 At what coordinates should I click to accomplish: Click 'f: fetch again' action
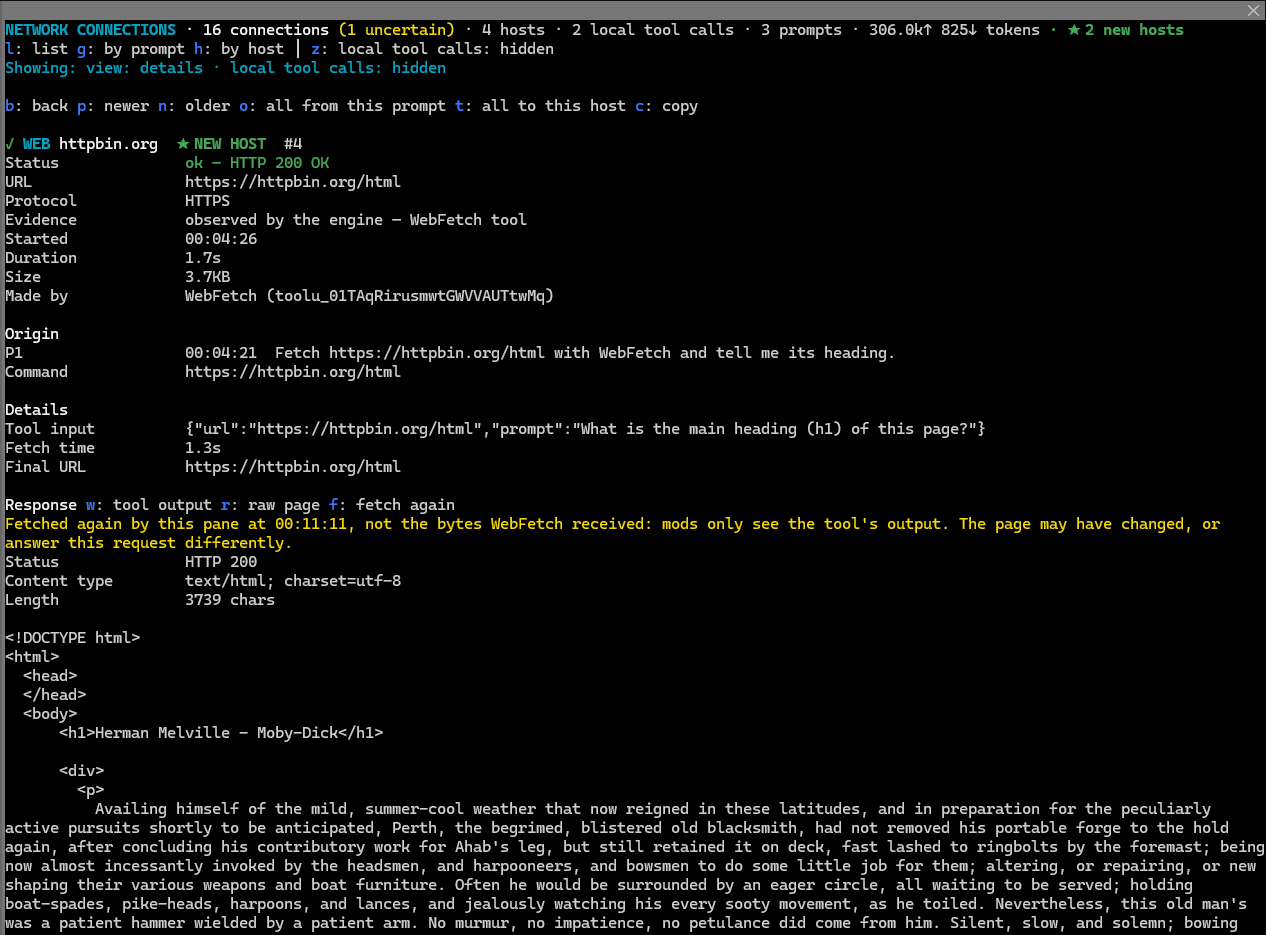click(x=391, y=504)
